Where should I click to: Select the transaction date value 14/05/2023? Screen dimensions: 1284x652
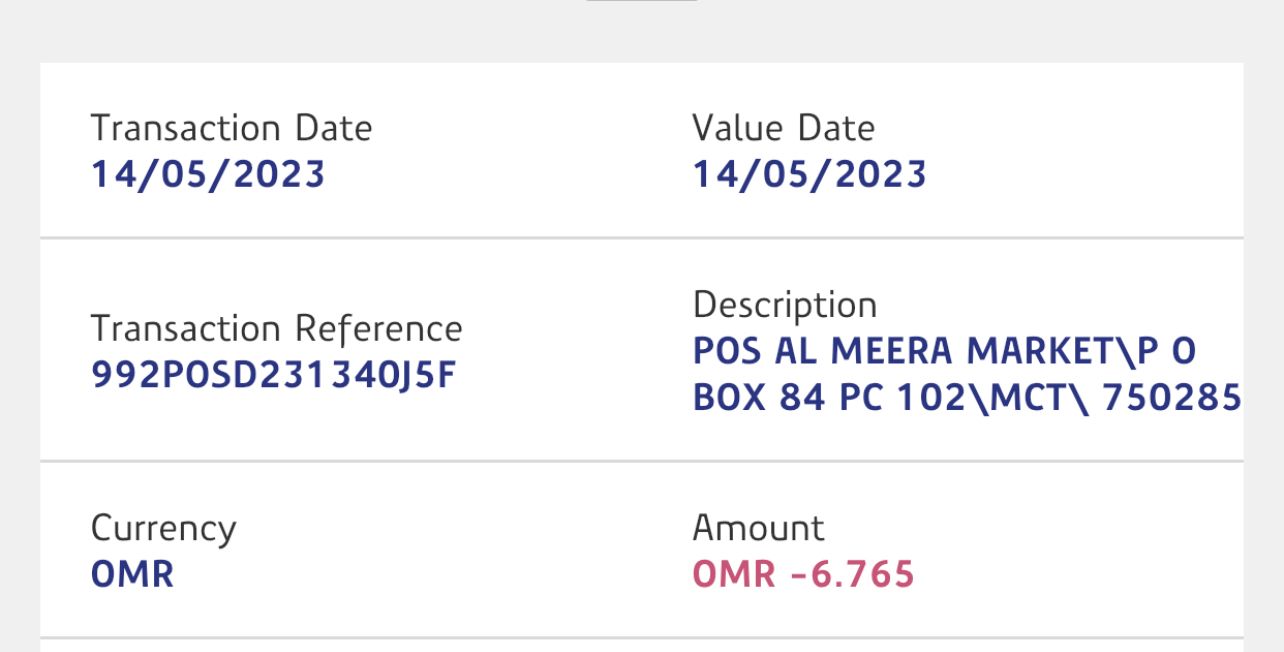pos(208,174)
